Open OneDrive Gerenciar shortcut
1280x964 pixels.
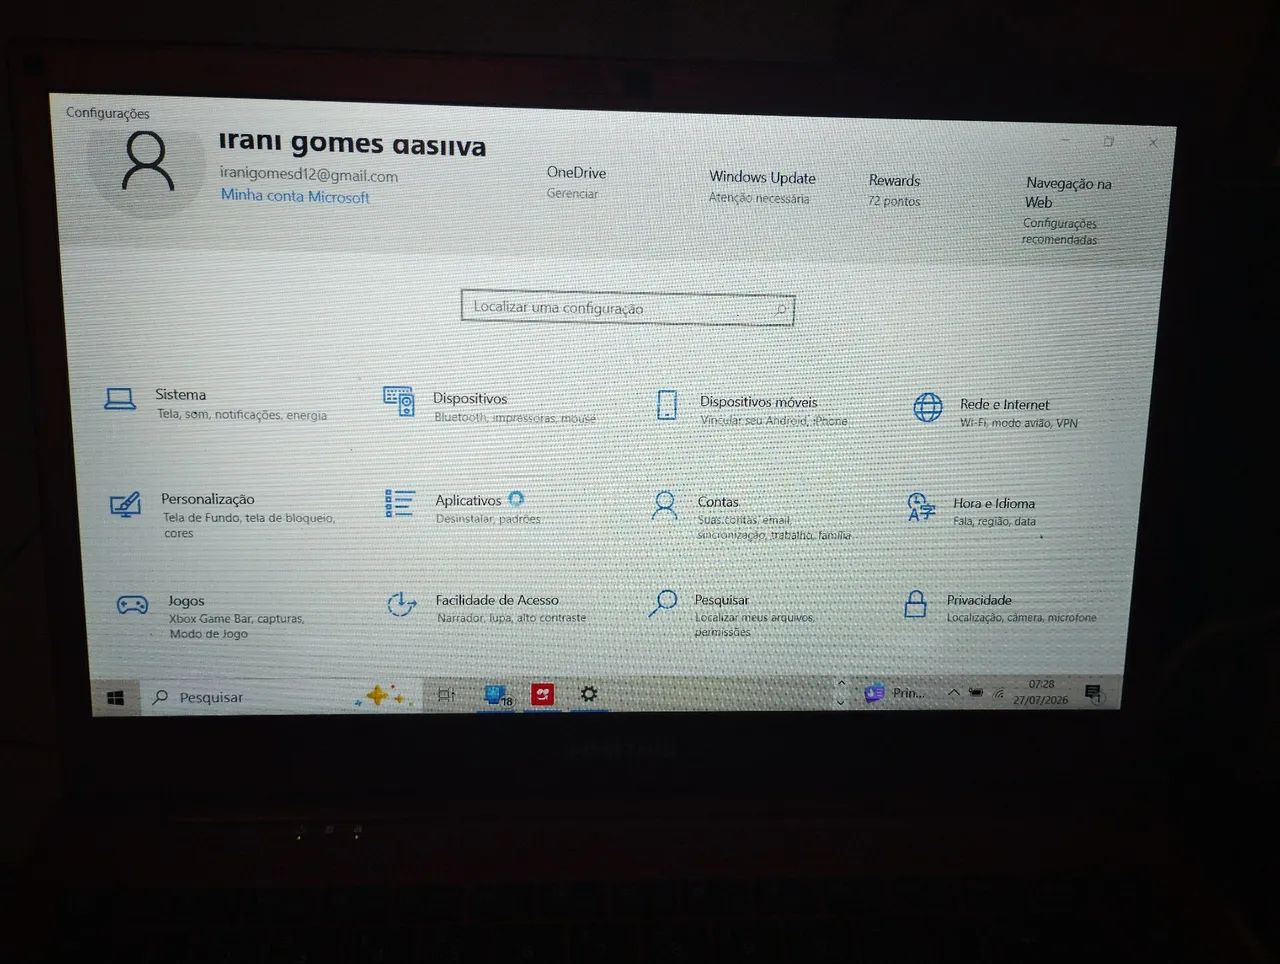[575, 182]
